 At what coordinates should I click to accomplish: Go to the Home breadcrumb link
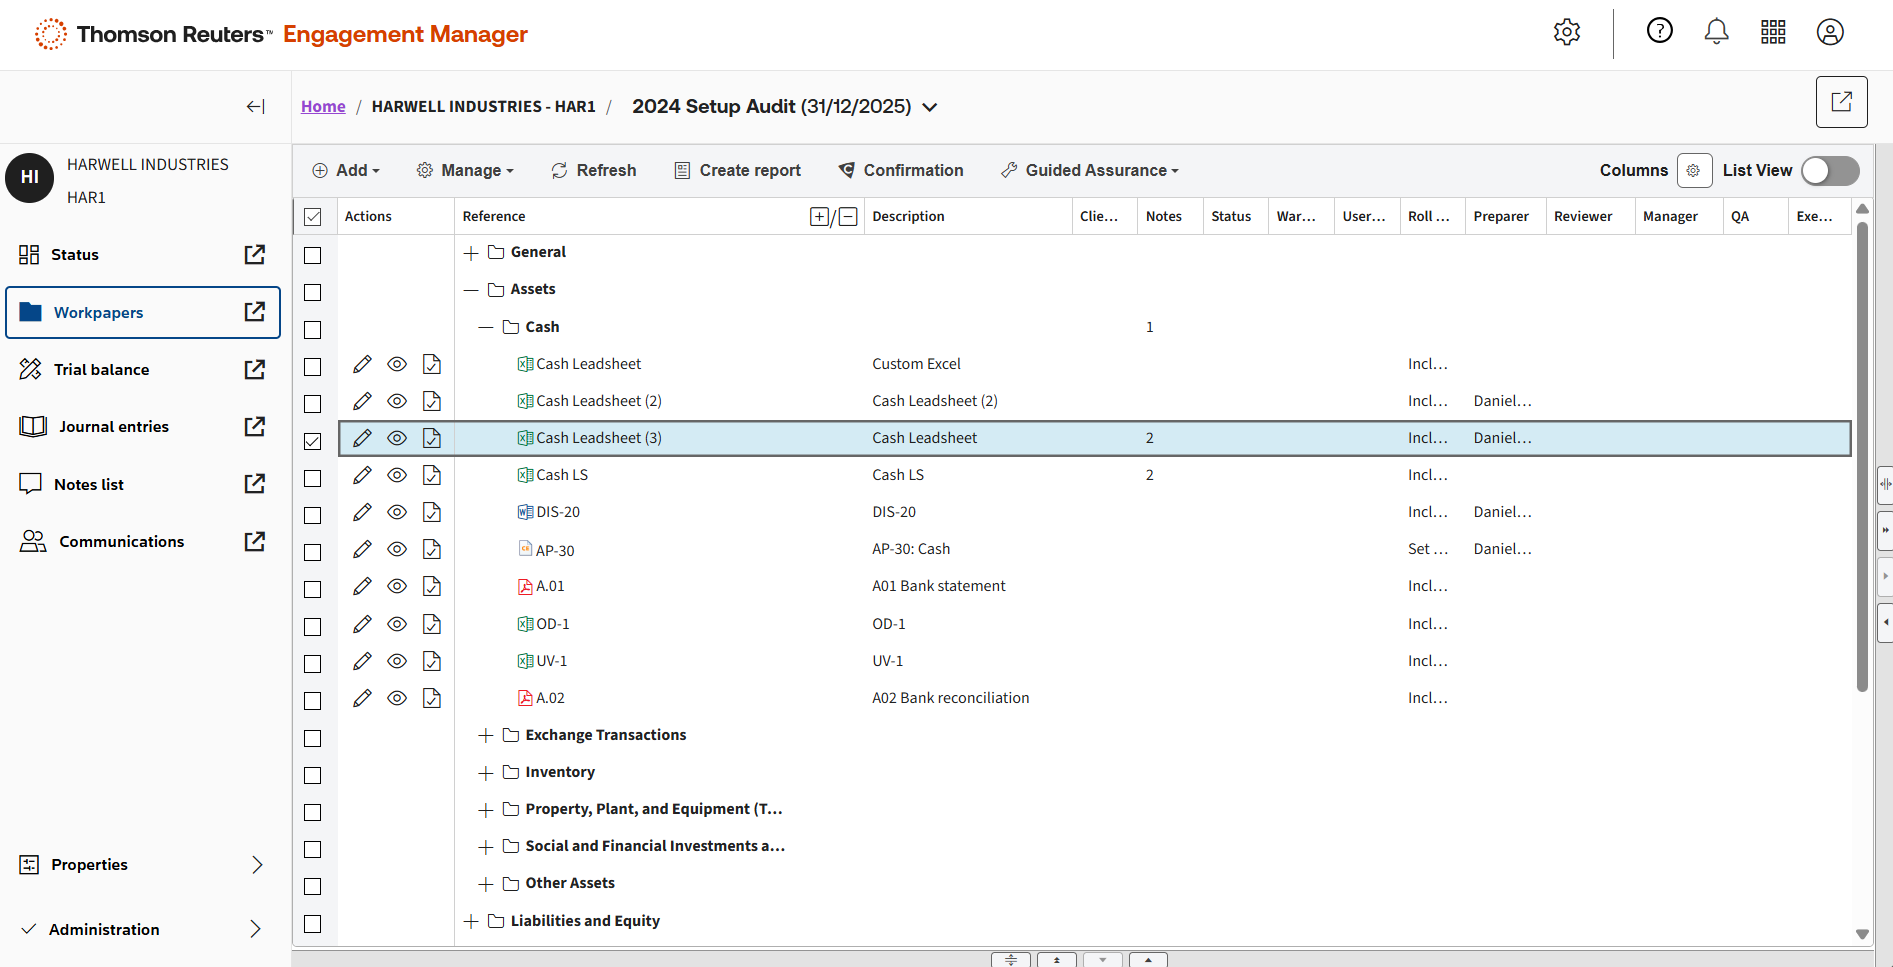pos(323,107)
